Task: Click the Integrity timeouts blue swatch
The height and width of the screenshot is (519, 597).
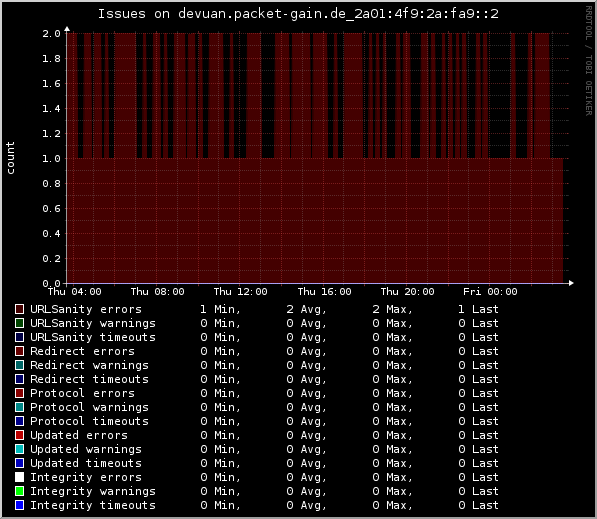Action: coord(19,505)
